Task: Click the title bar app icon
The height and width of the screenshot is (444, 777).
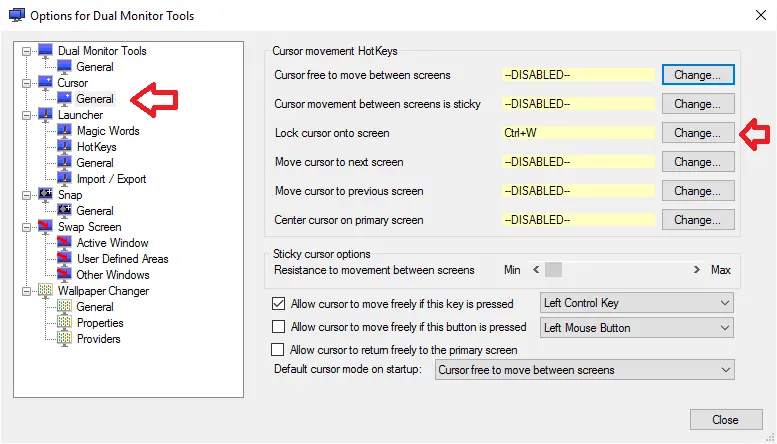Action: [x=16, y=15]
